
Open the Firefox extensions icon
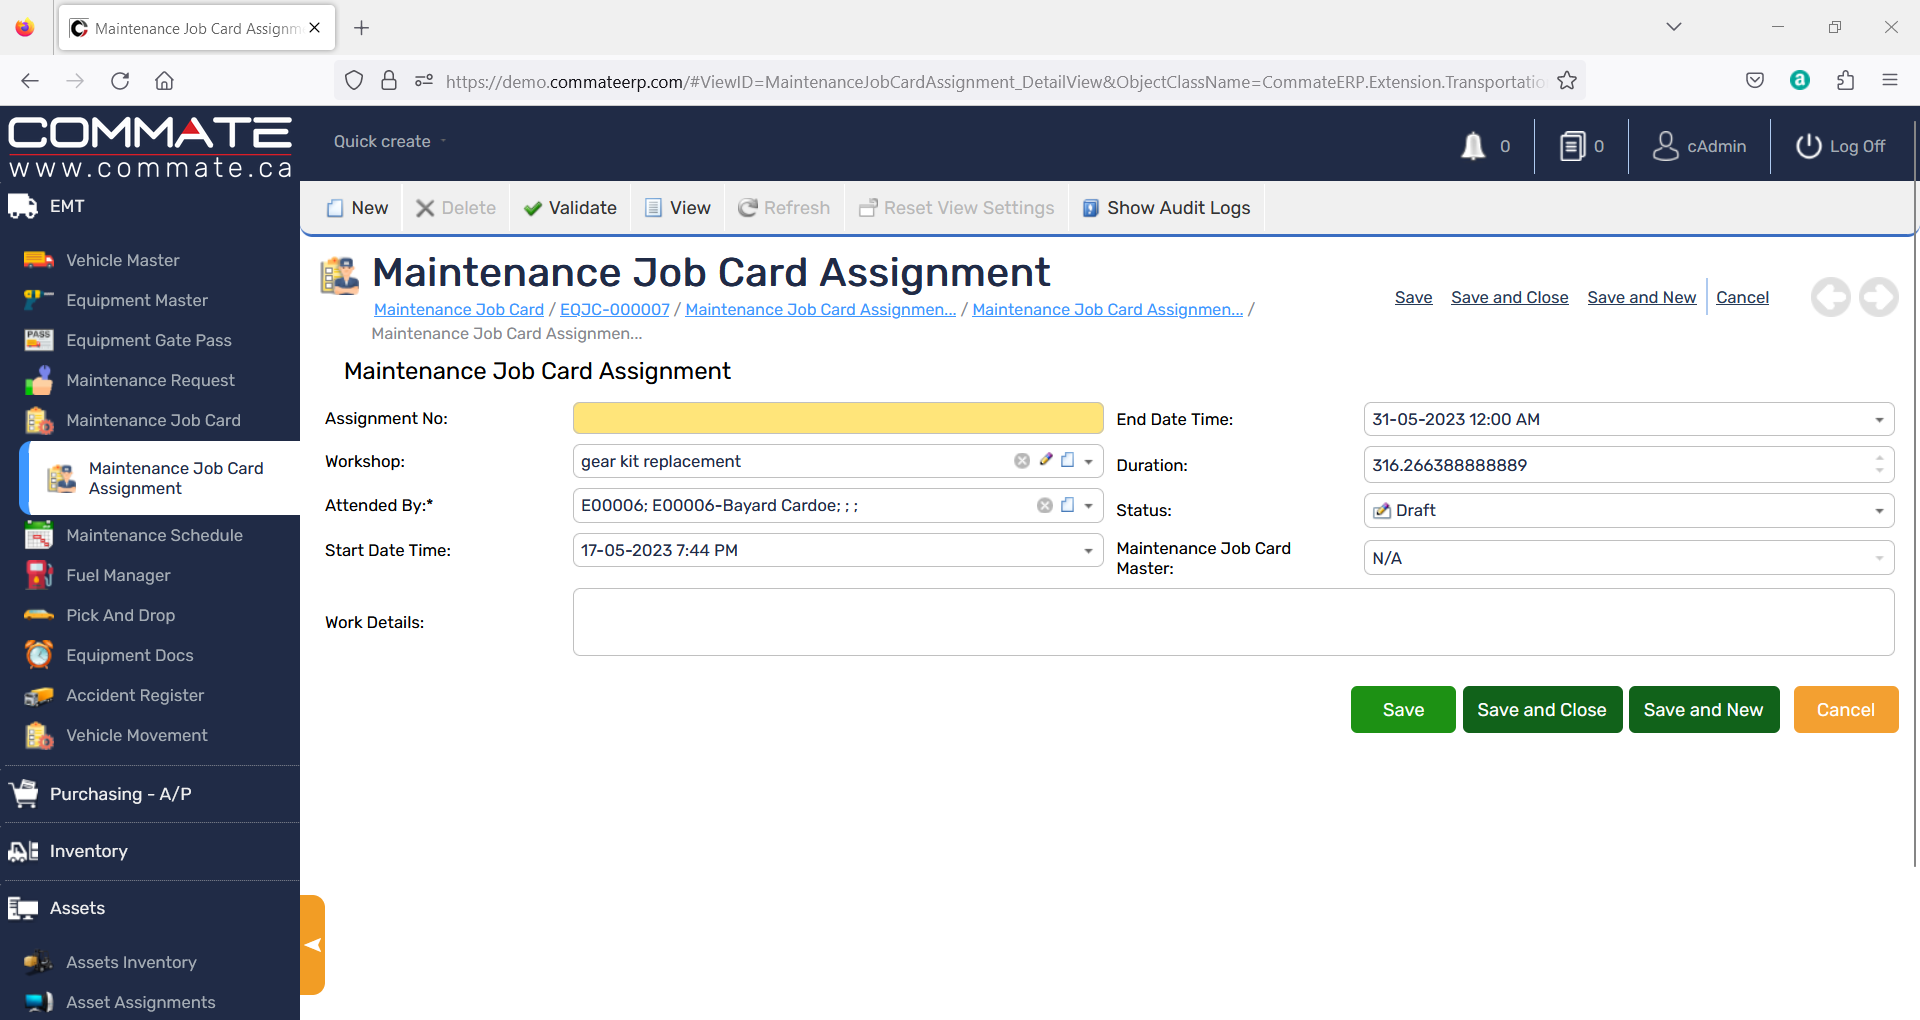1845,81
